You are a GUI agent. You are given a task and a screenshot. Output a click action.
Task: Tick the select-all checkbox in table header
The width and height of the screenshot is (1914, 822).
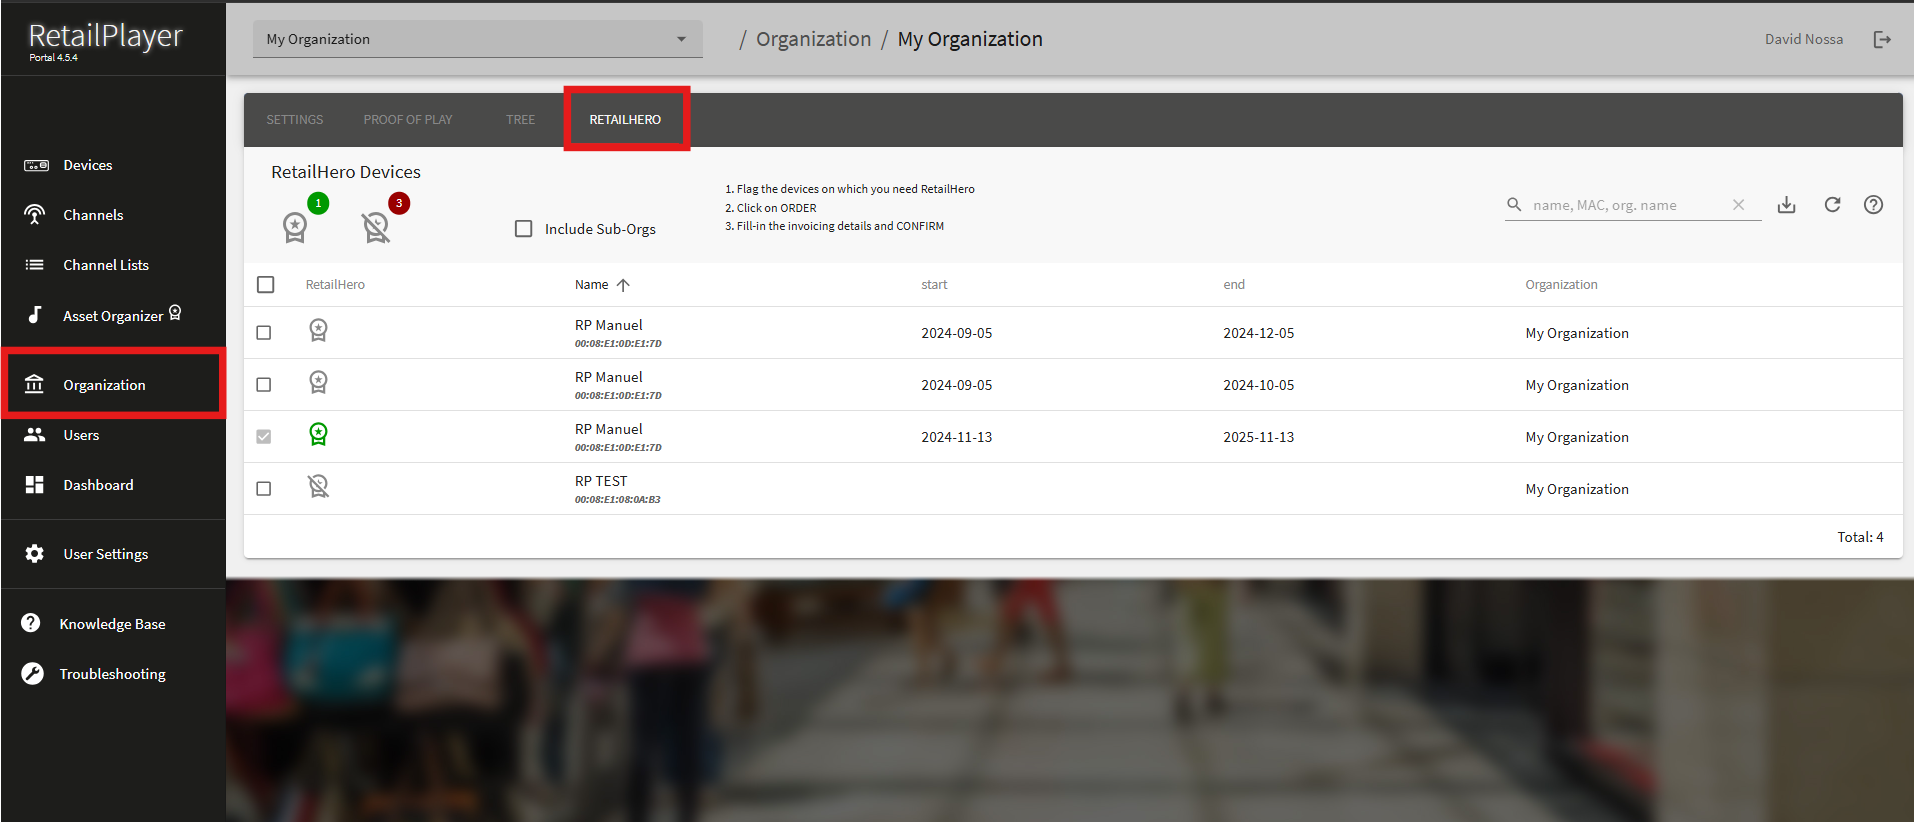click(x=266, y=285)
